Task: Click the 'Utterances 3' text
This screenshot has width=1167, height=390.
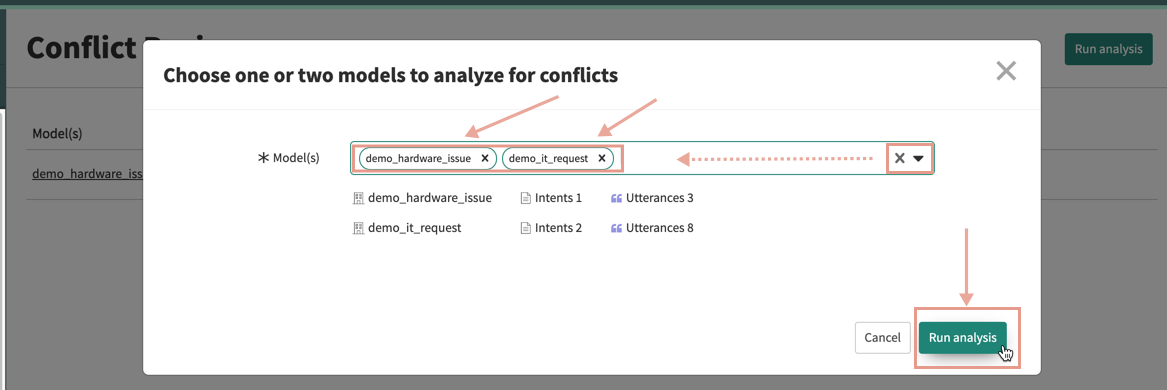Action: coord(660,198)
